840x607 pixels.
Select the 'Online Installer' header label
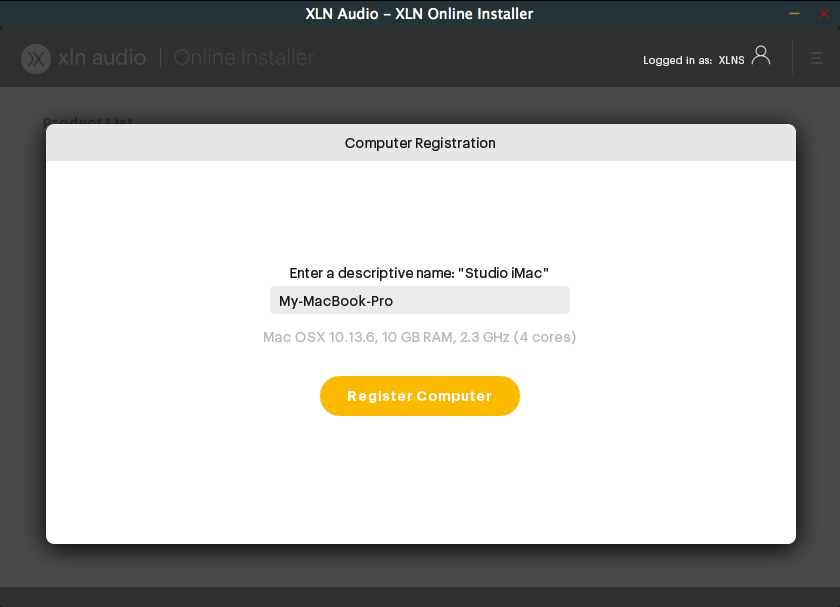click(x=243, y=57)
